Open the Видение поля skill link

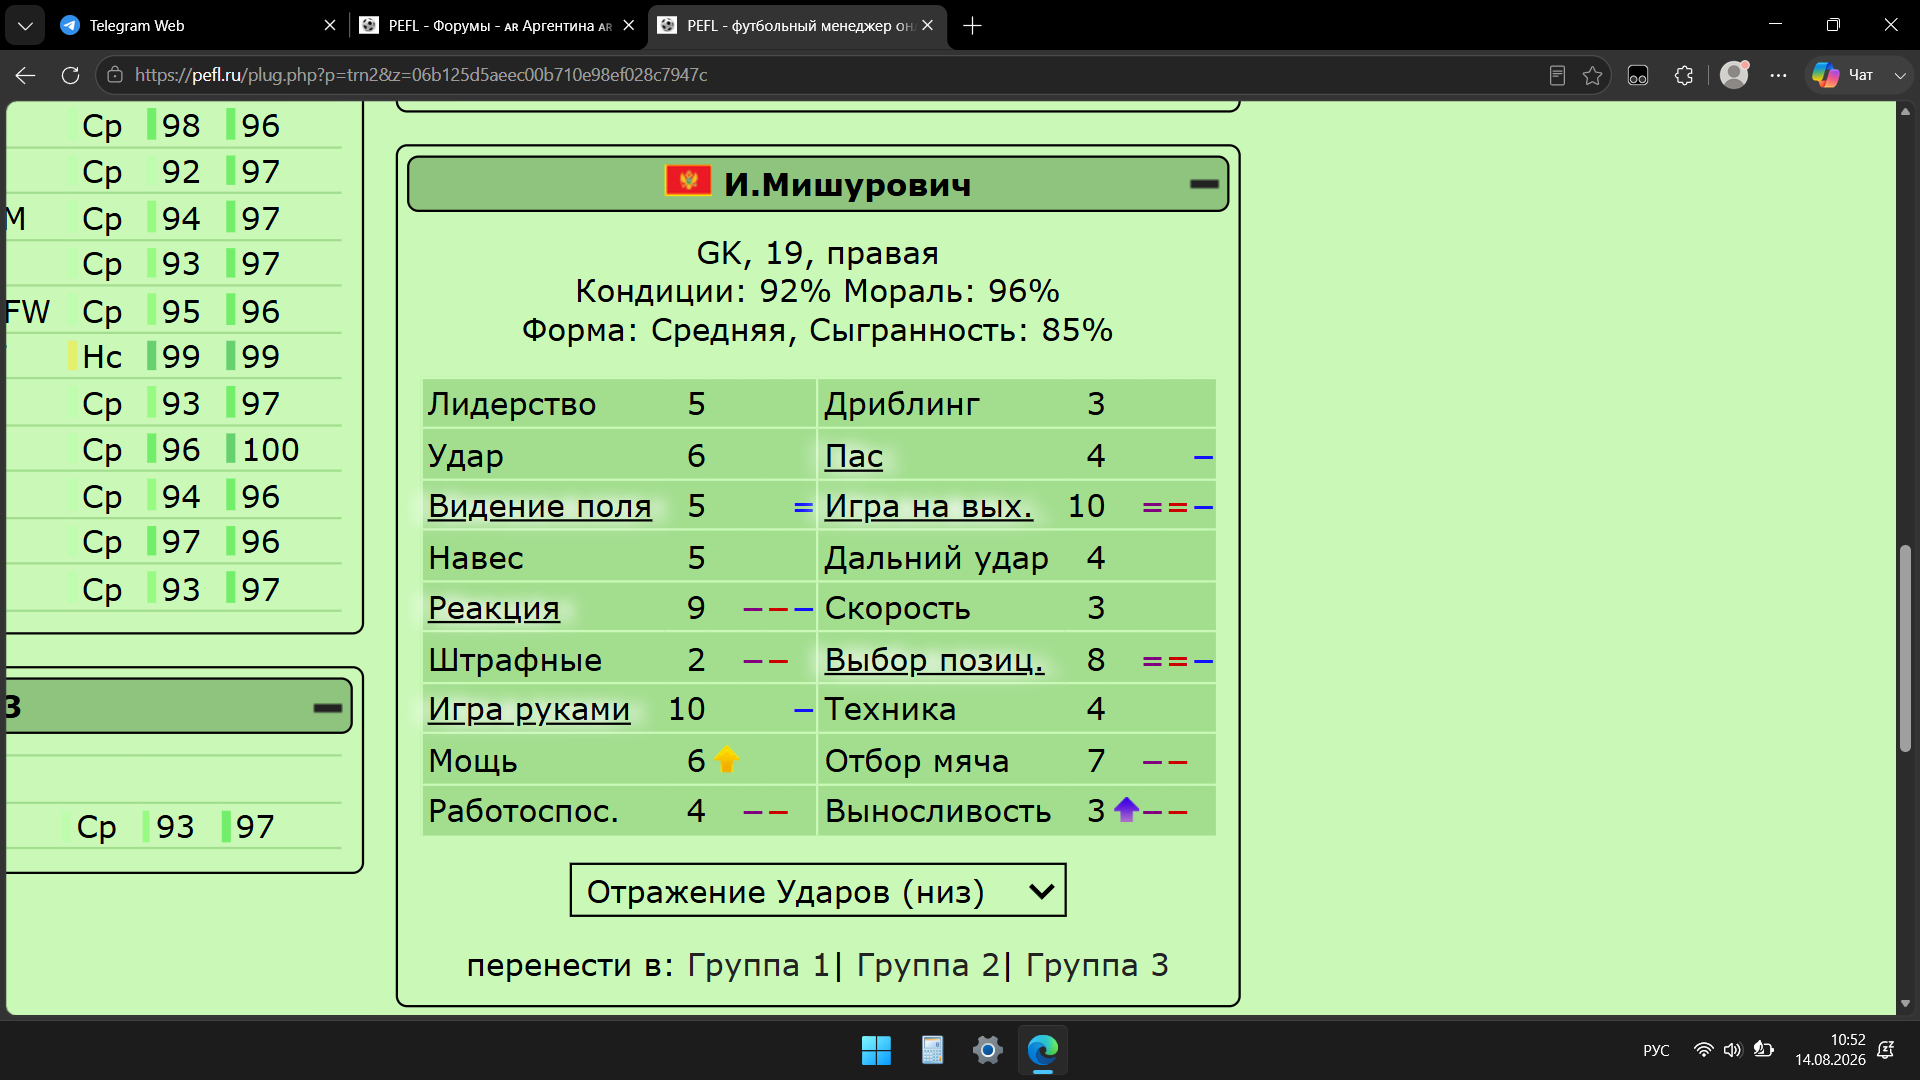[540, 507]
